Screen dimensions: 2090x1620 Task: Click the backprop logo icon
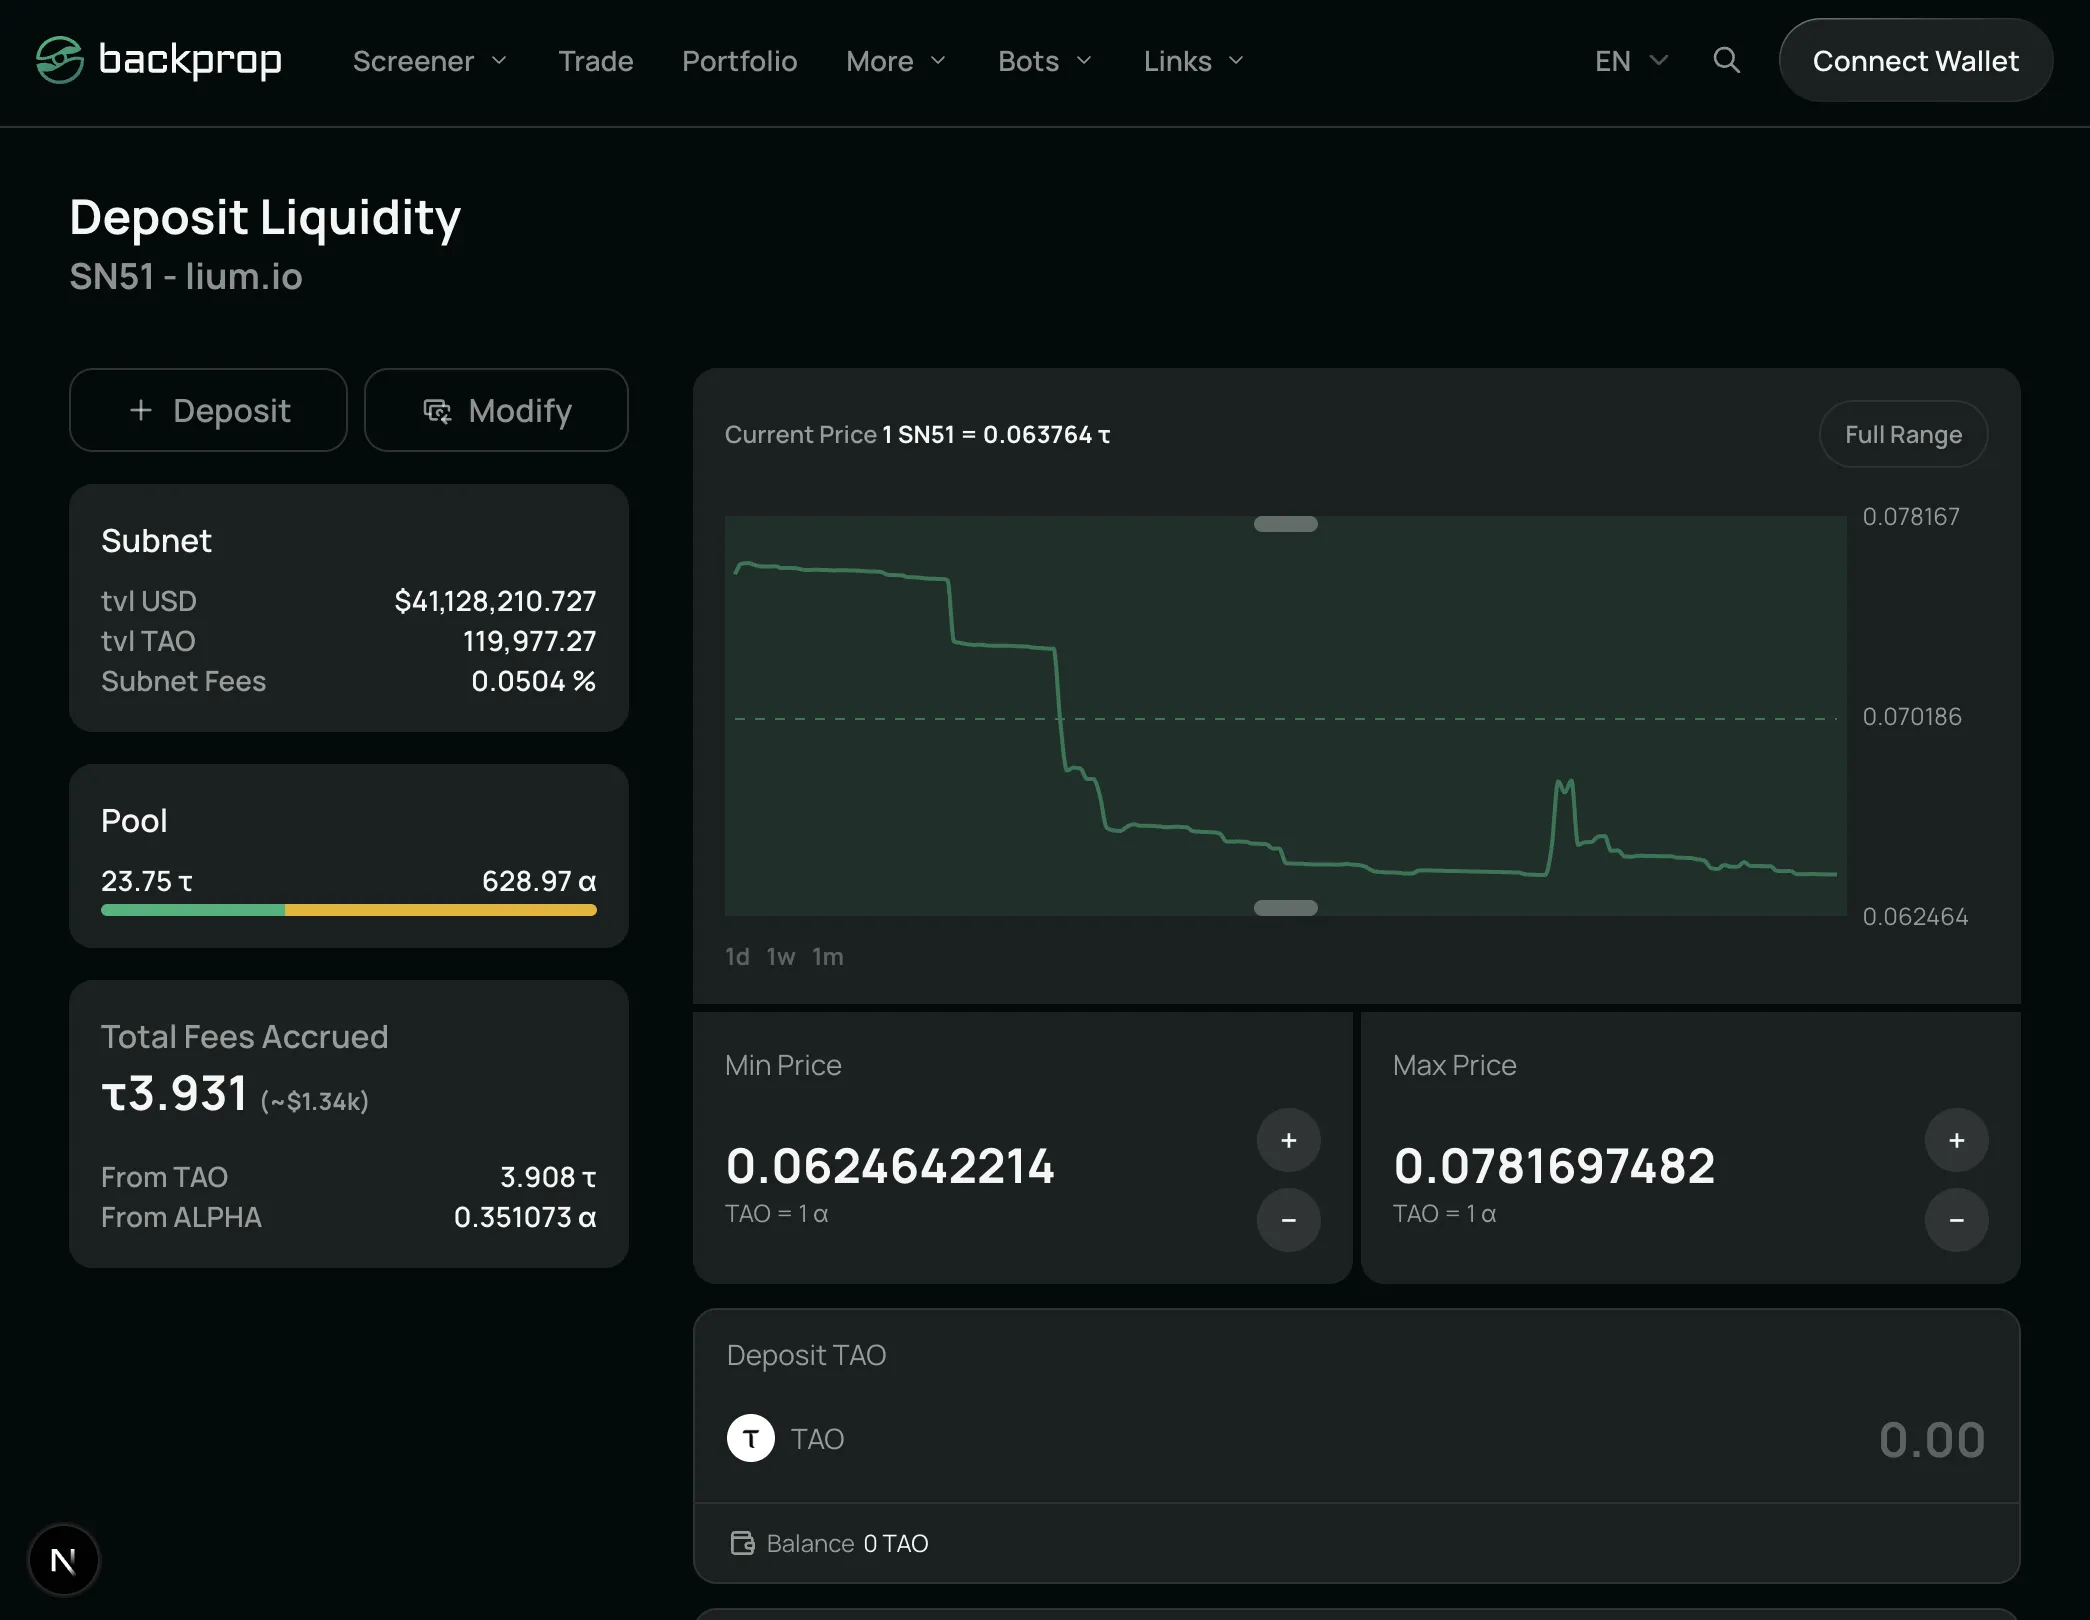point(59,60)
